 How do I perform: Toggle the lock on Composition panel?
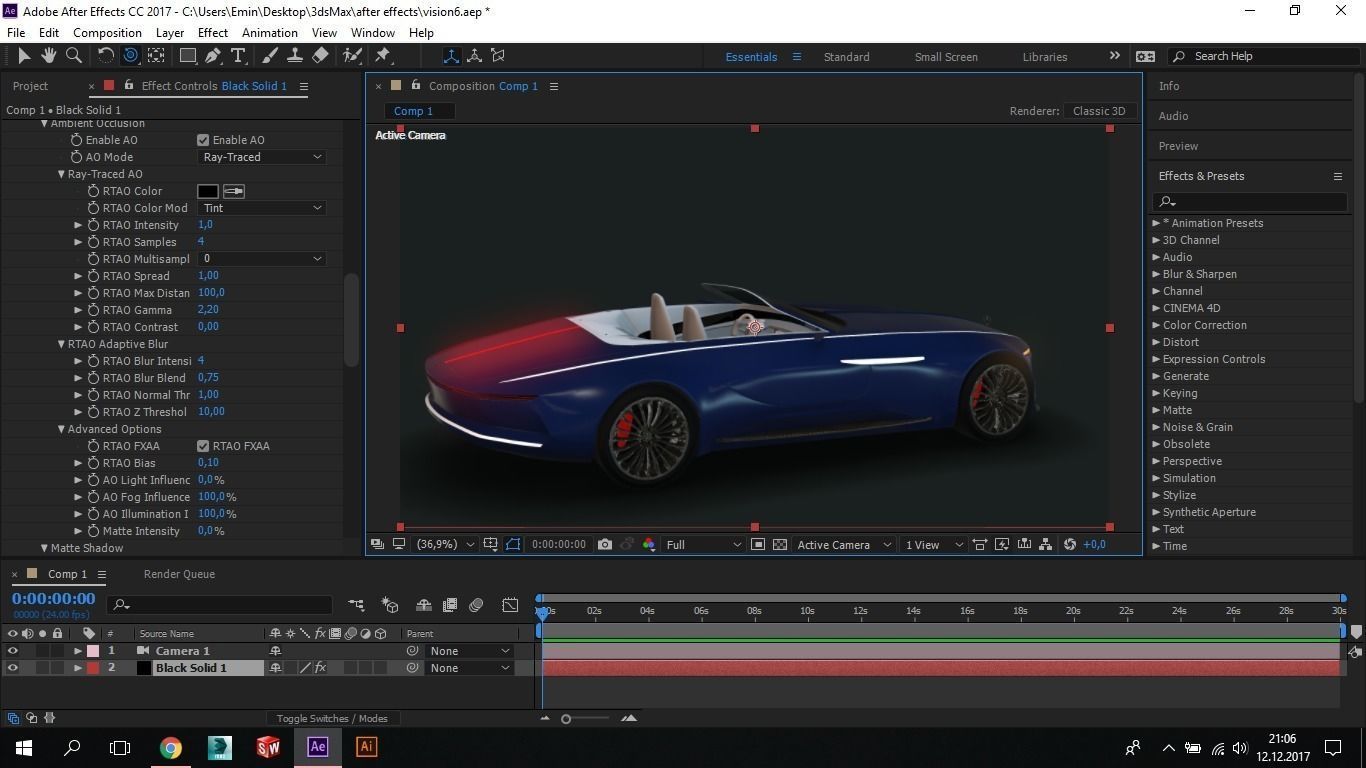tap(416, 85)
